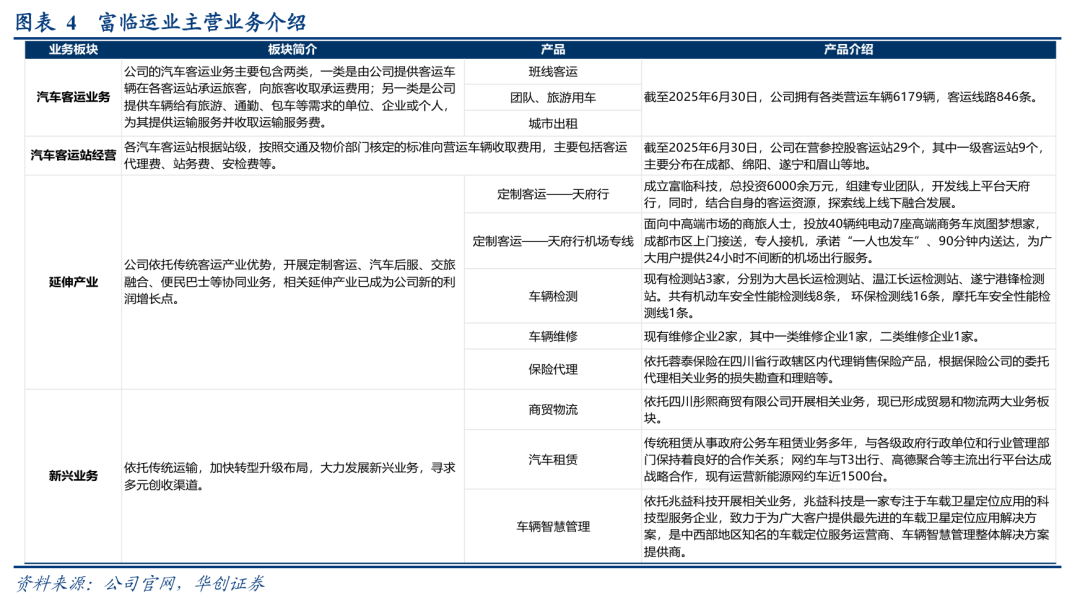Select the 产品 column header
Image resolution: width=1080 pixels, height=601 pixels.
pos(552,49)
